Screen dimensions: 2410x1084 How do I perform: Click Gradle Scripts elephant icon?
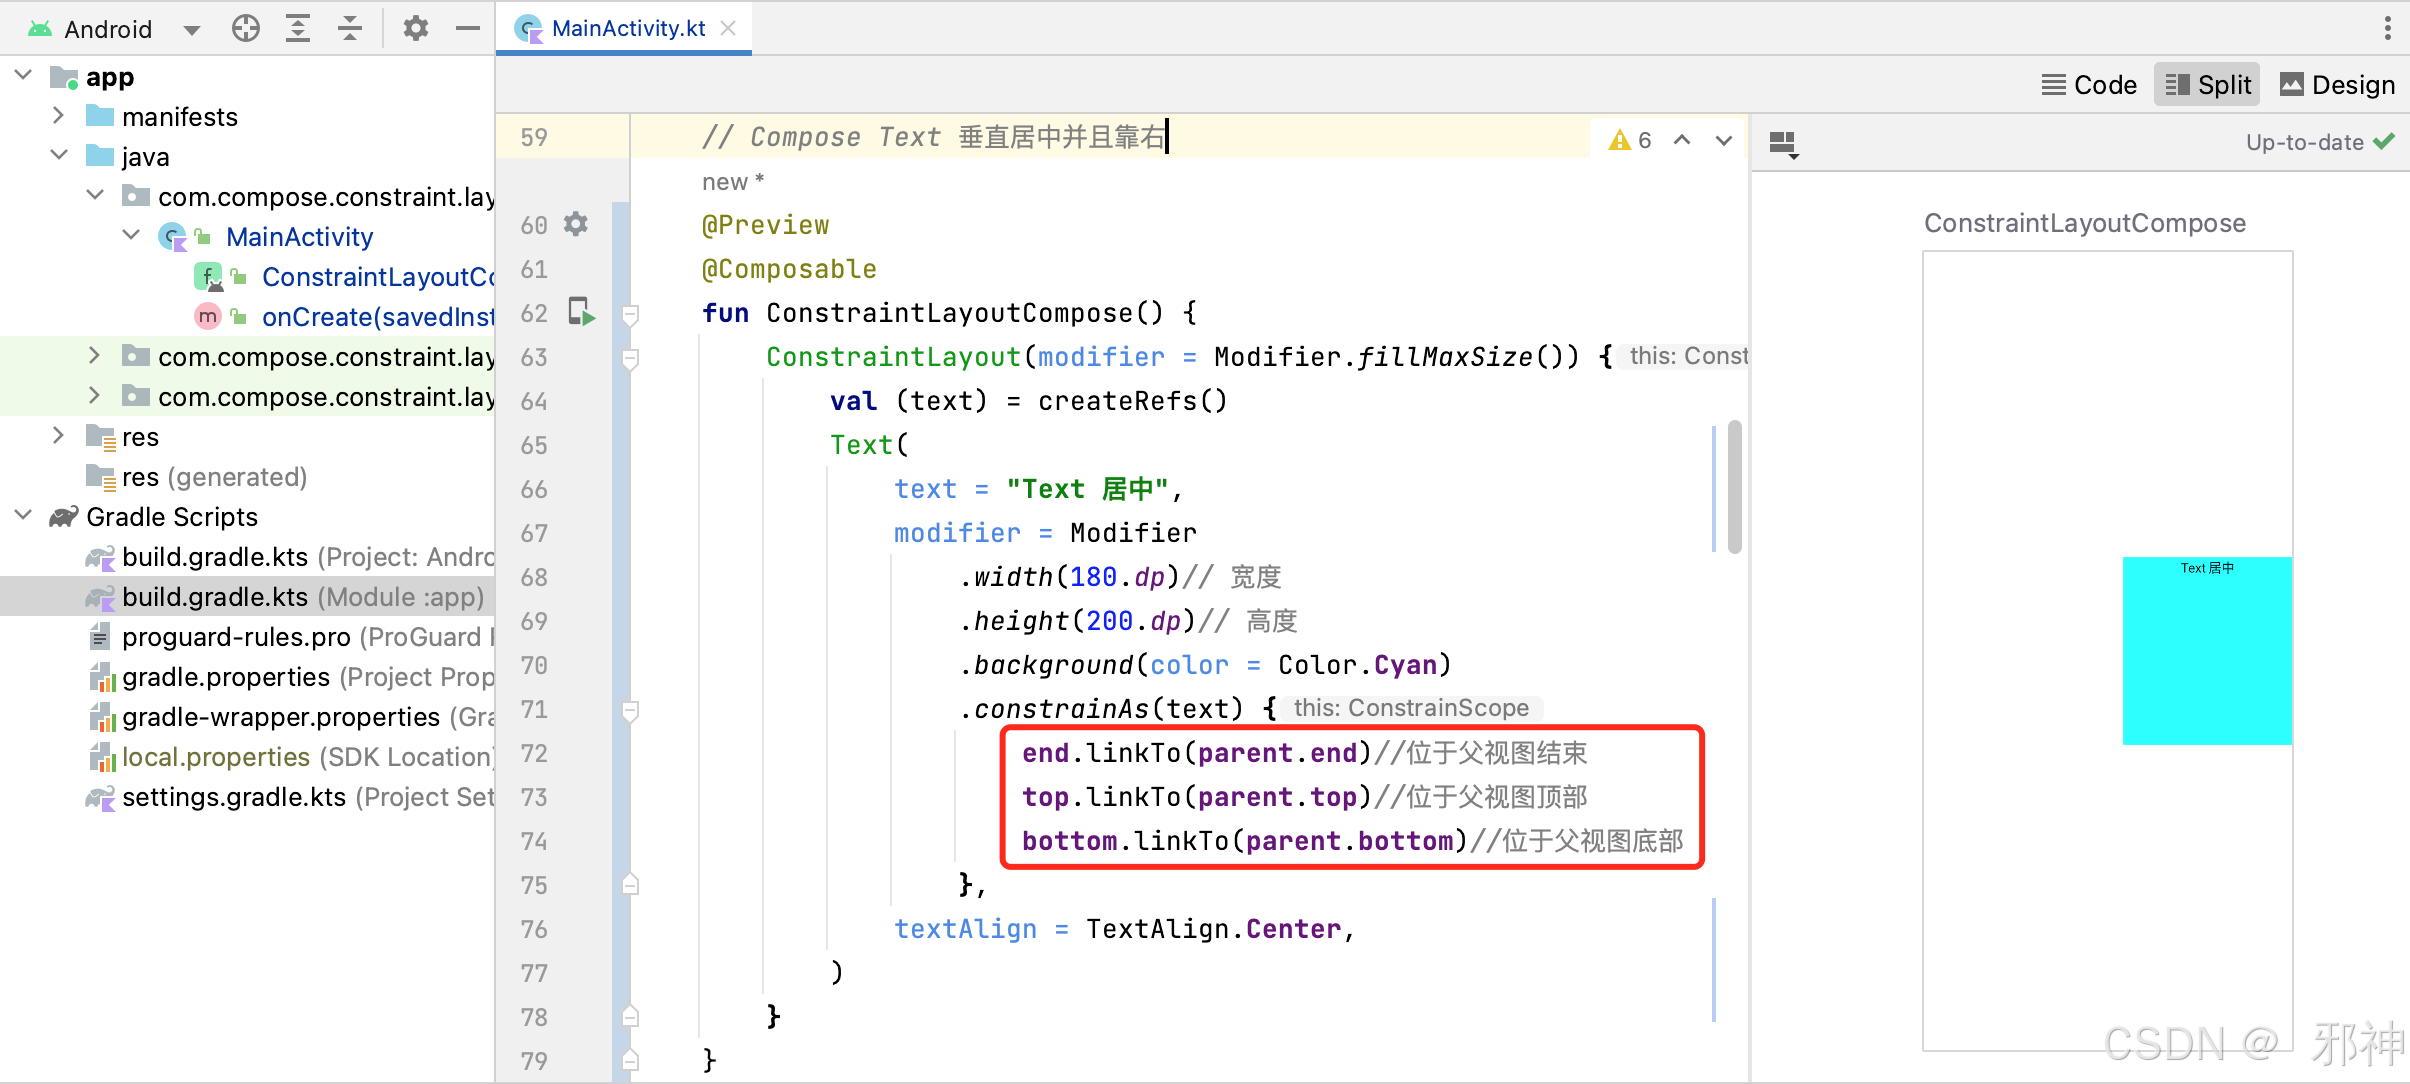64,517
